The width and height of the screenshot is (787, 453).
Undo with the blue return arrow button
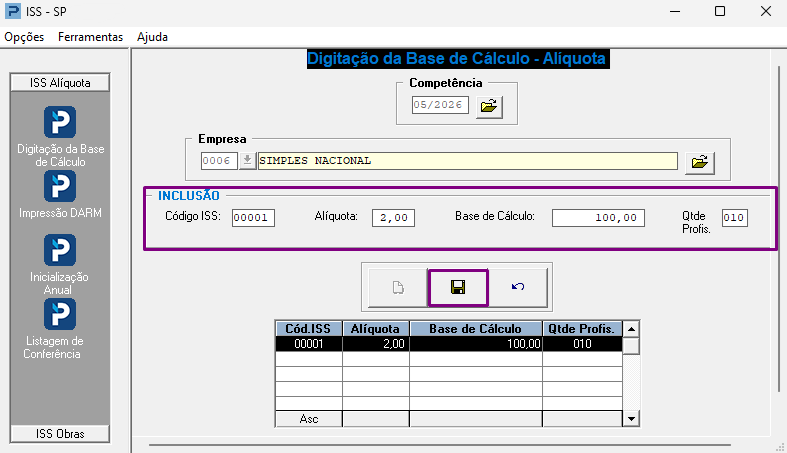pos(518,287)
